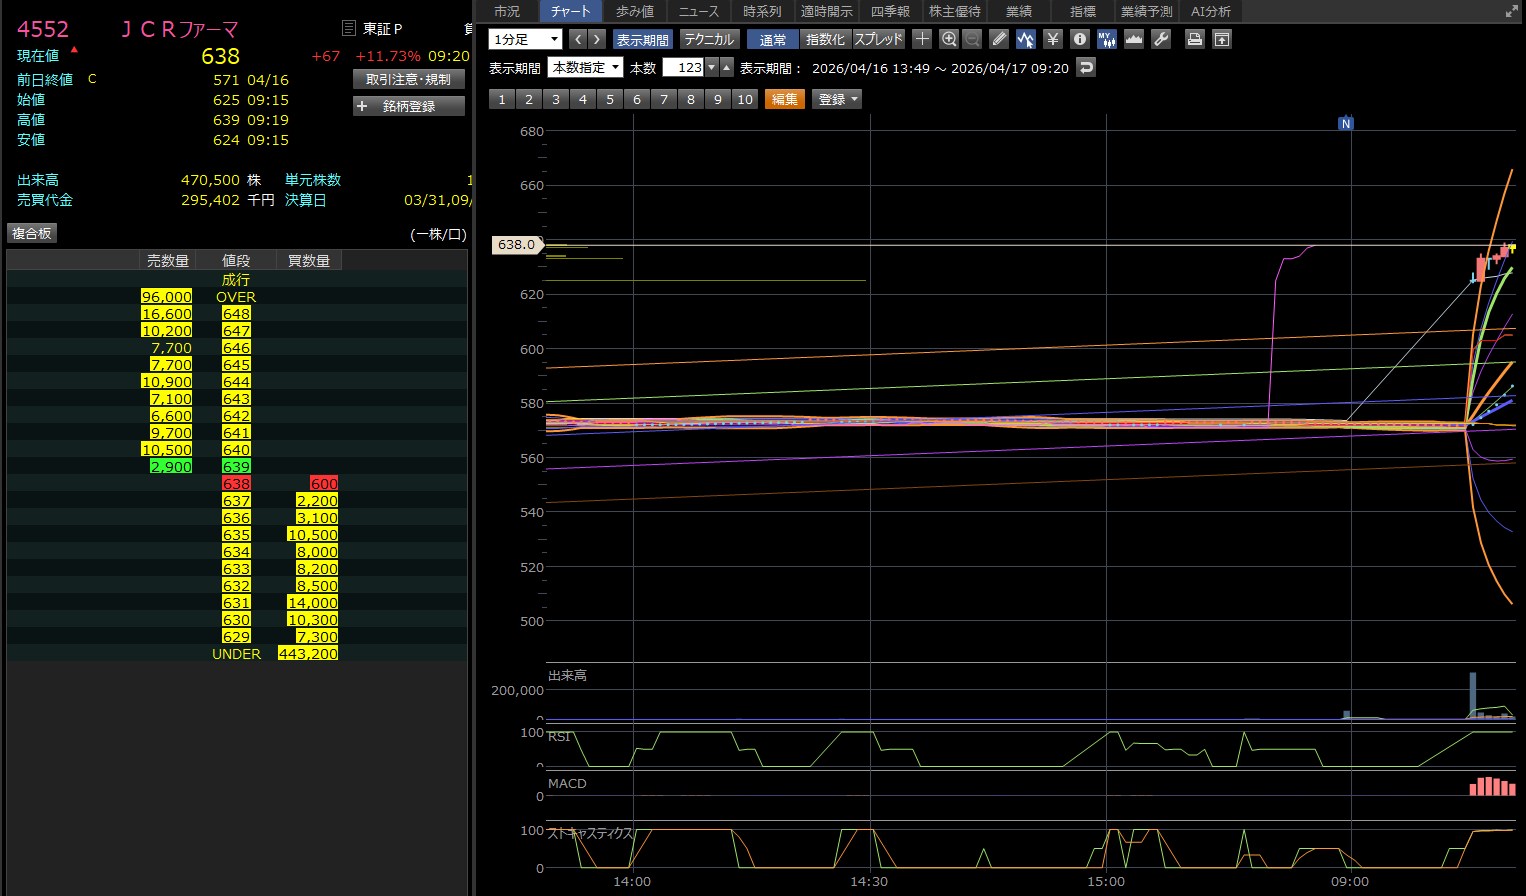The height and width of the screenshot is (896, 1526).
Task: Open the wrench chart settings icon
Action: pos(1161,39)
